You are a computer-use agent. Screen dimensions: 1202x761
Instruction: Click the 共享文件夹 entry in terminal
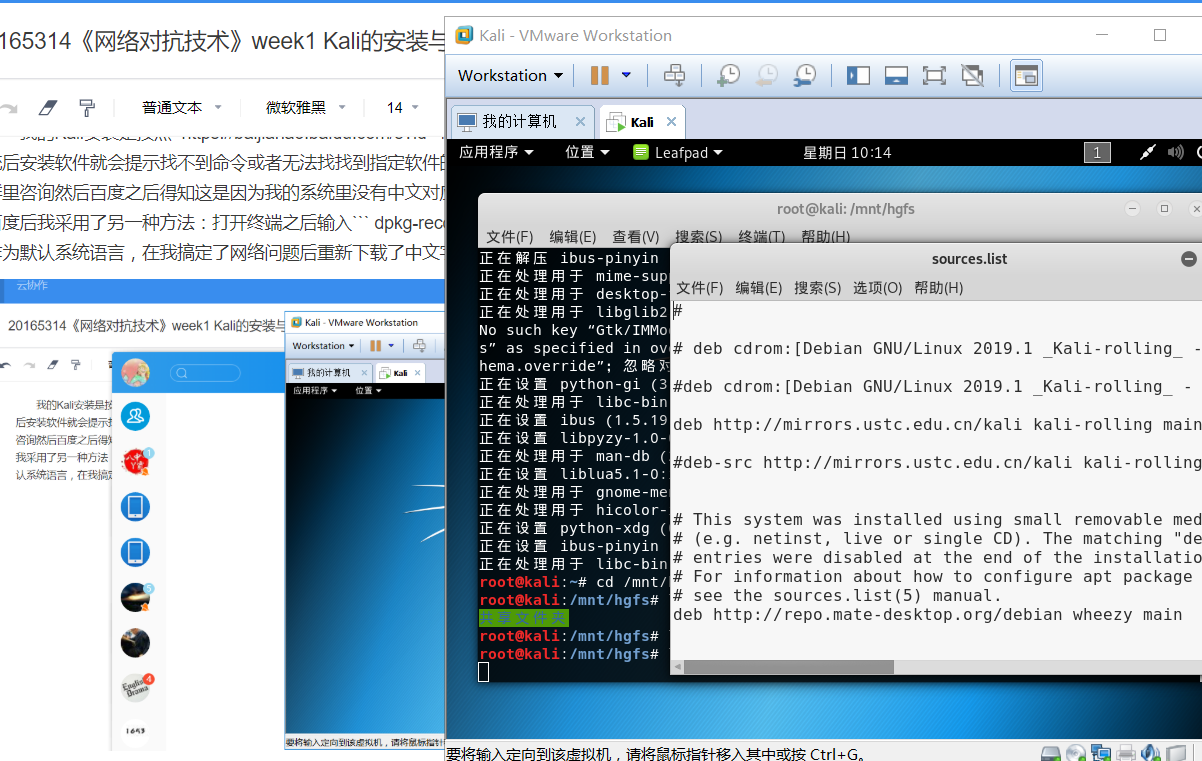tap(523, 618)
